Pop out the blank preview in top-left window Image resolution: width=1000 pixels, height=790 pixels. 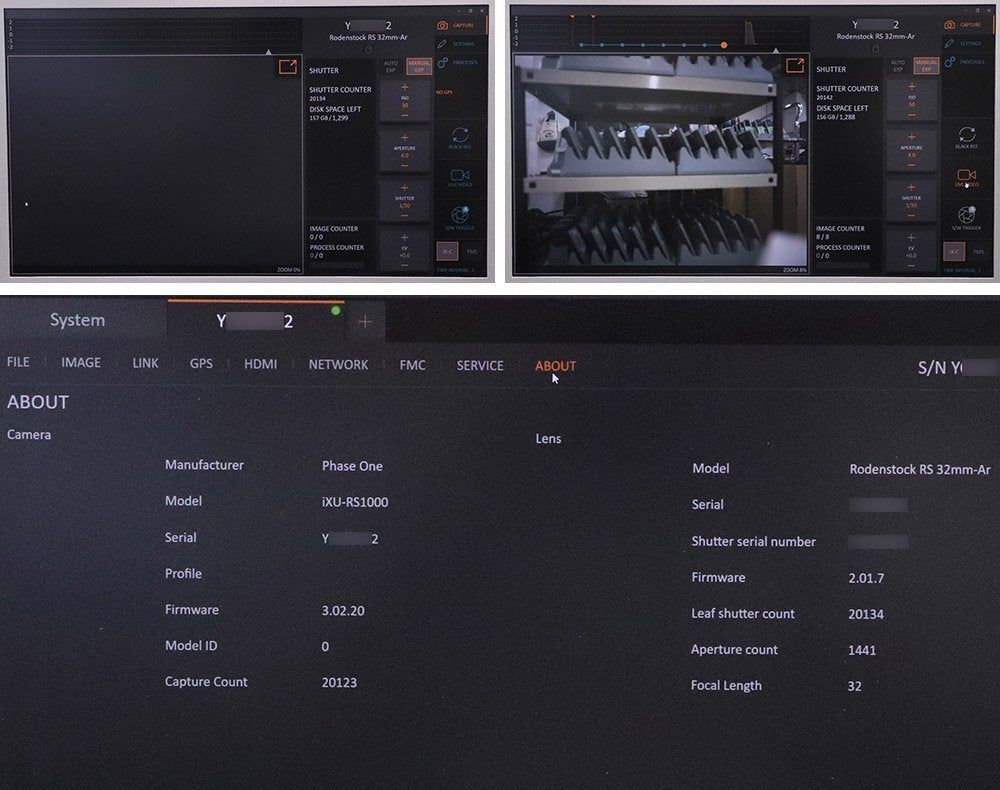288,66
